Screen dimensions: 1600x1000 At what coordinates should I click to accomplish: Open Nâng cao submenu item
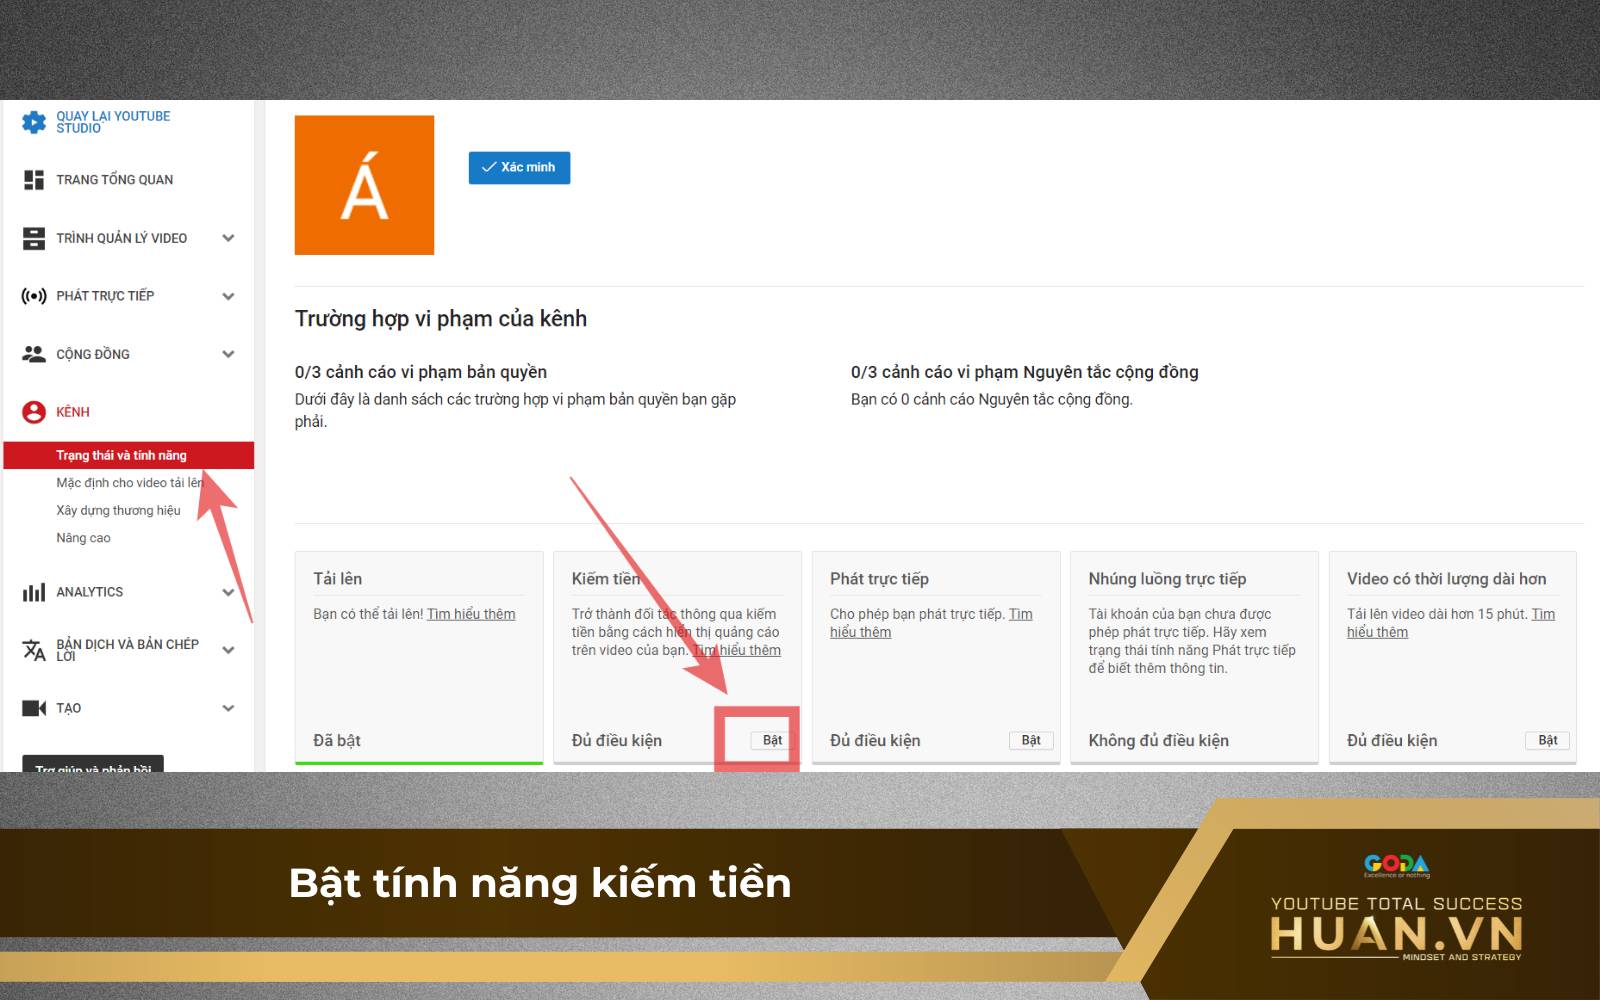[83, 538]
